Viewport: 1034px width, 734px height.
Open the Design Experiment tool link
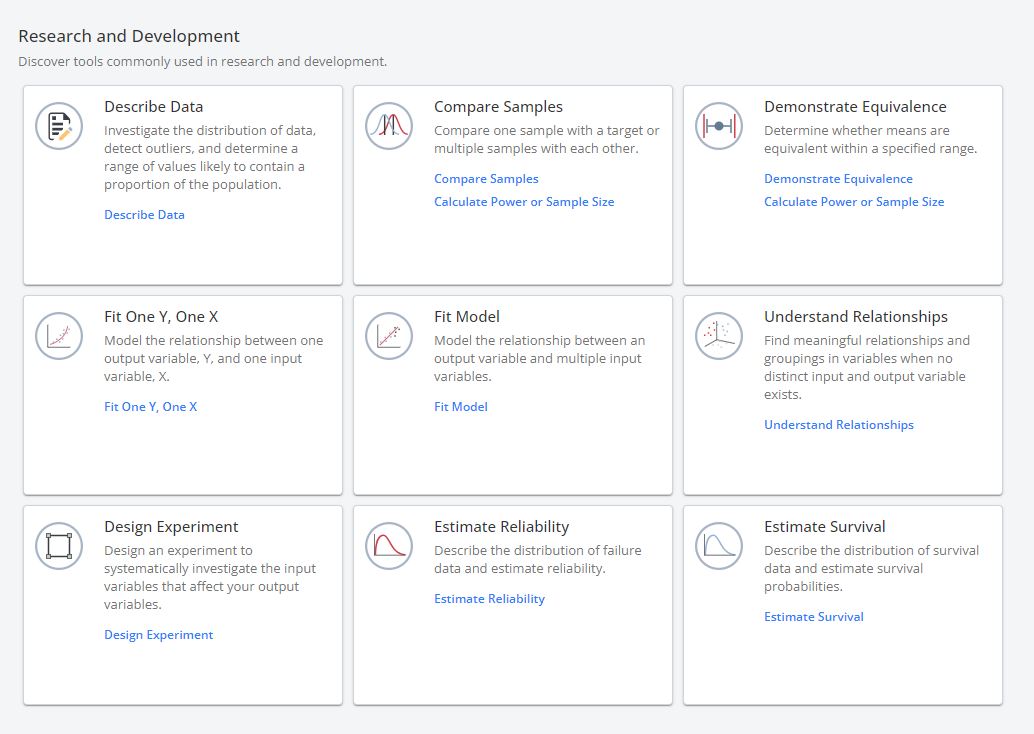[158, 634]
